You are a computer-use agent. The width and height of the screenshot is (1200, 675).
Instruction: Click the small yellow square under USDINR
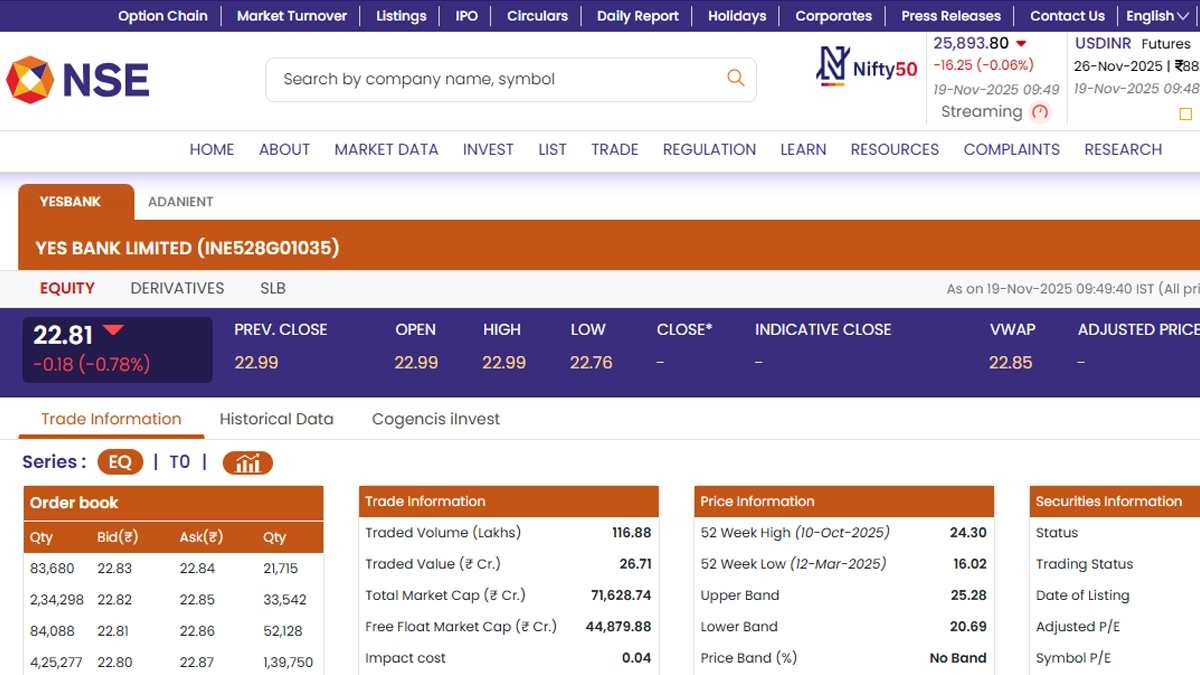pyautogui.click(x=1187, y=114)
